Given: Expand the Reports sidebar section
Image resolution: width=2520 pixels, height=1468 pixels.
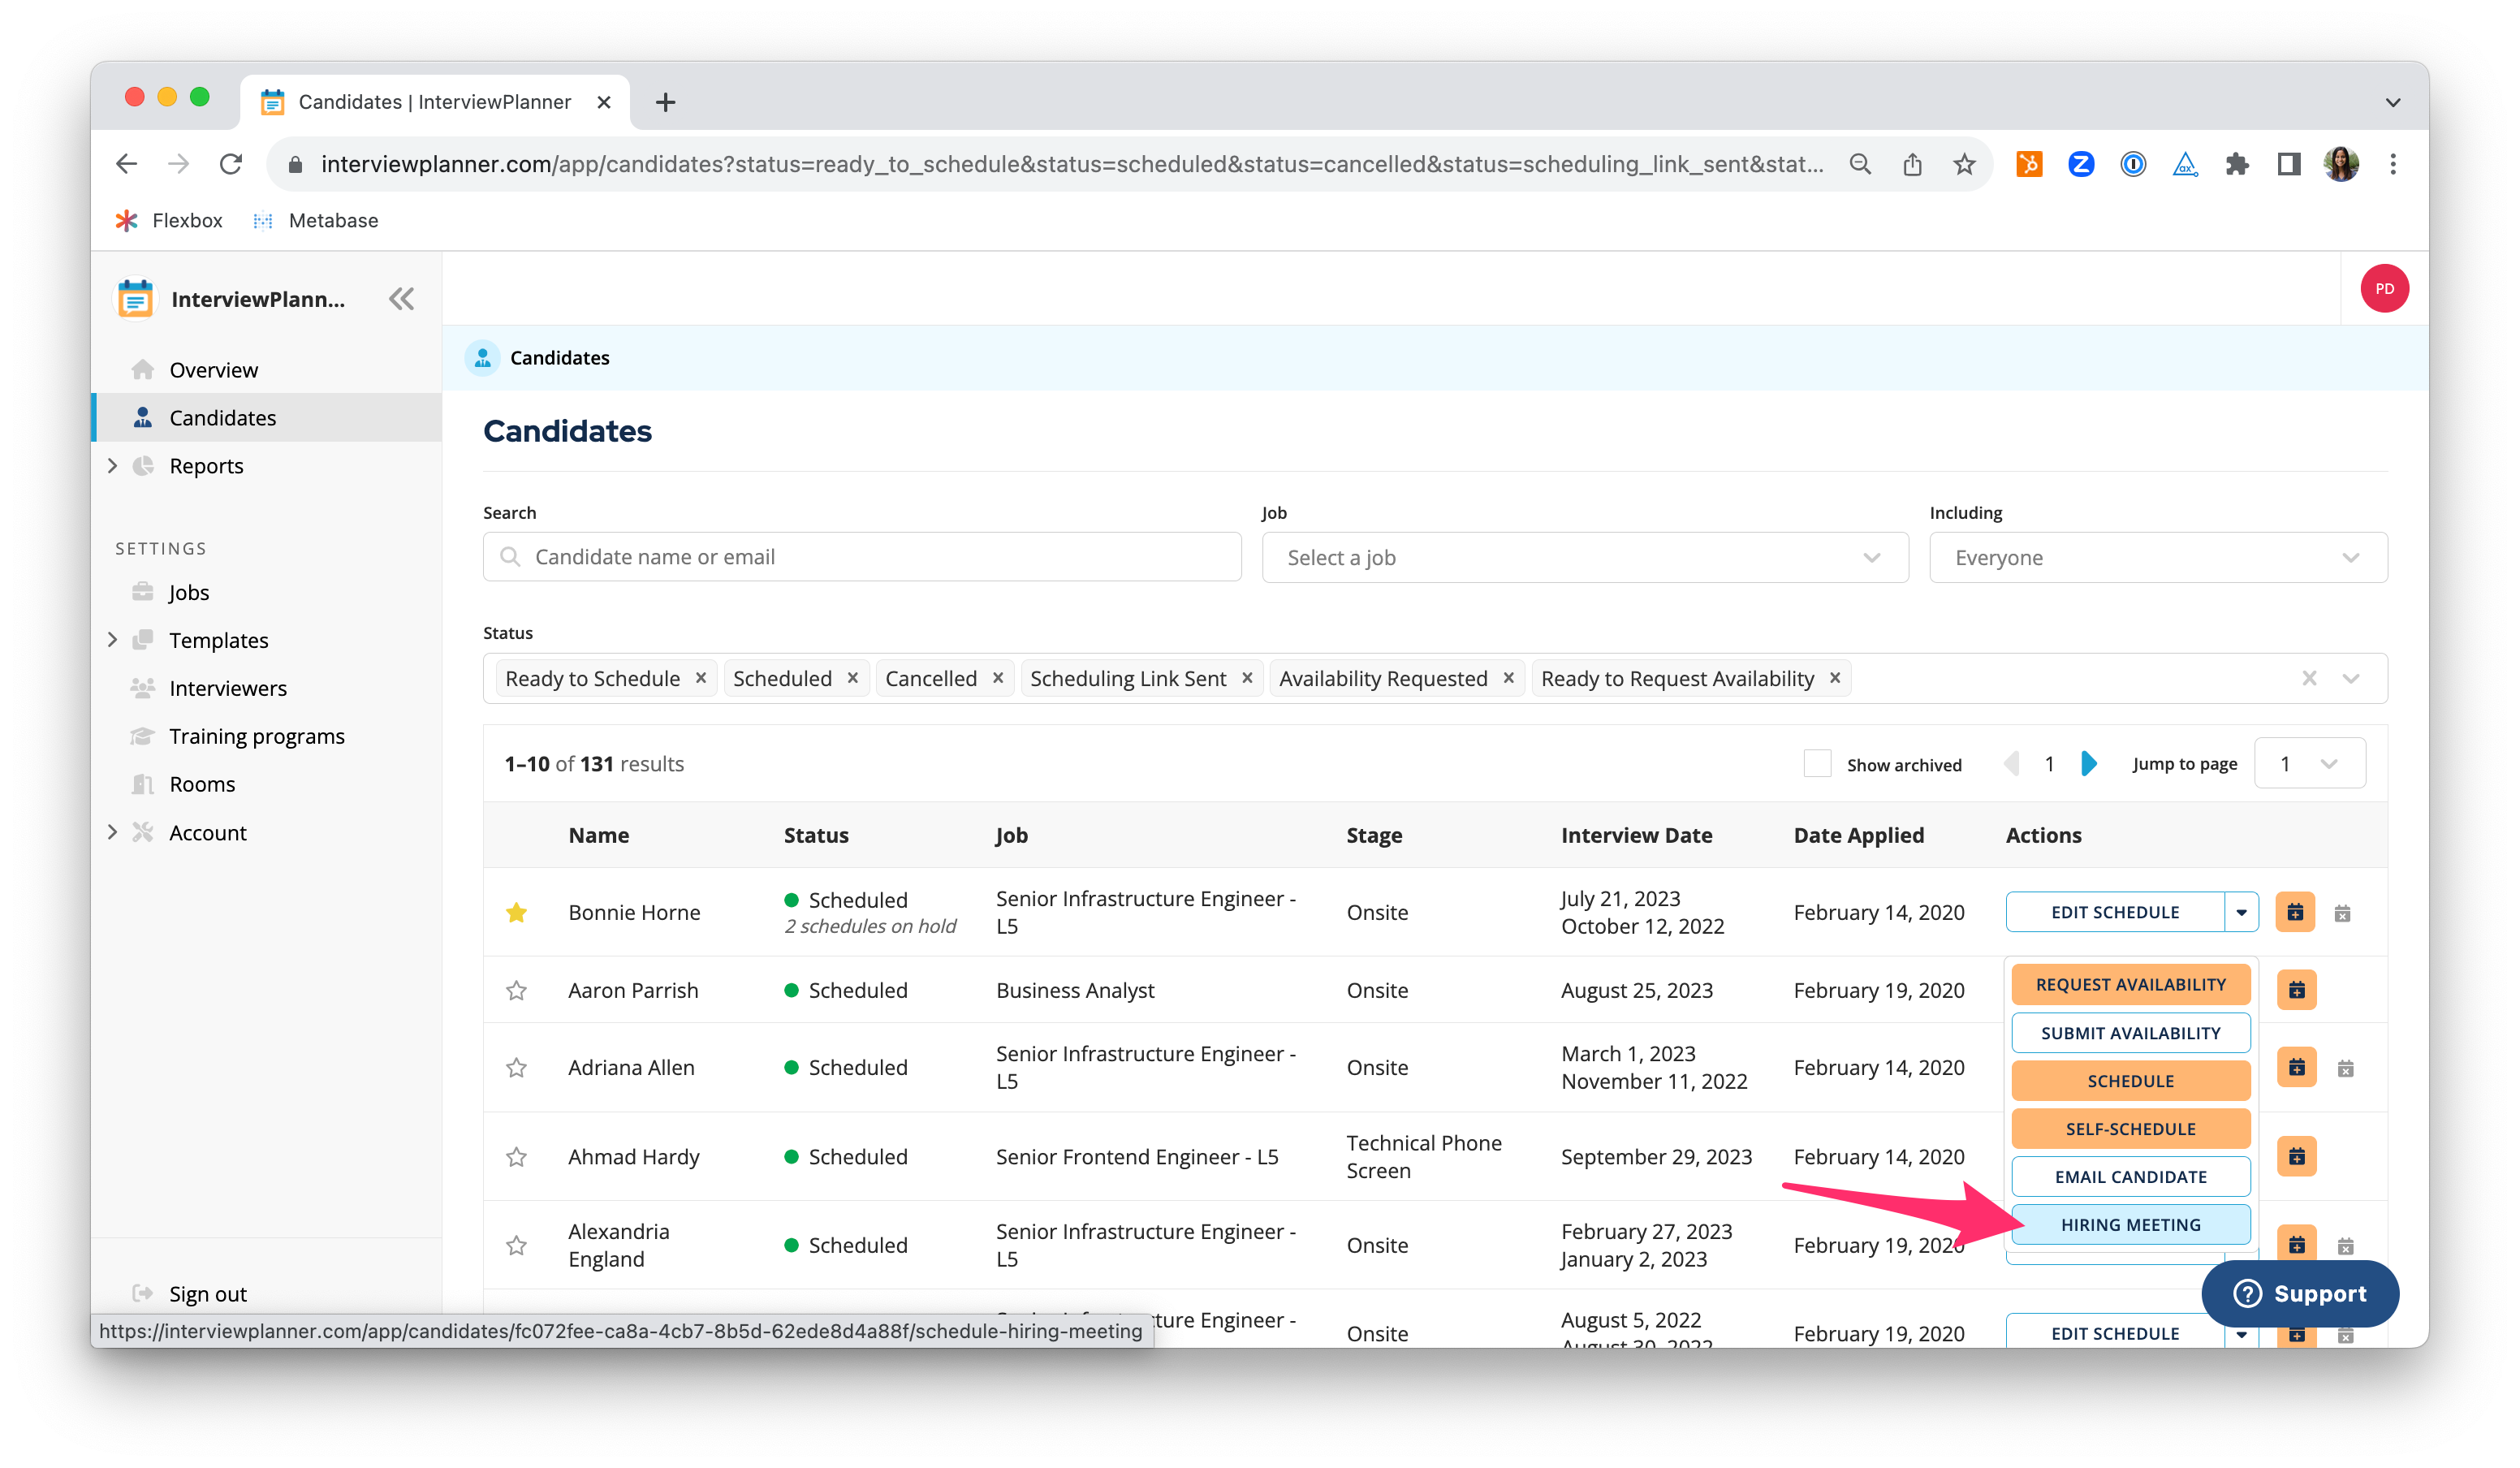Looking at the screenshot, I should point(112,466).
